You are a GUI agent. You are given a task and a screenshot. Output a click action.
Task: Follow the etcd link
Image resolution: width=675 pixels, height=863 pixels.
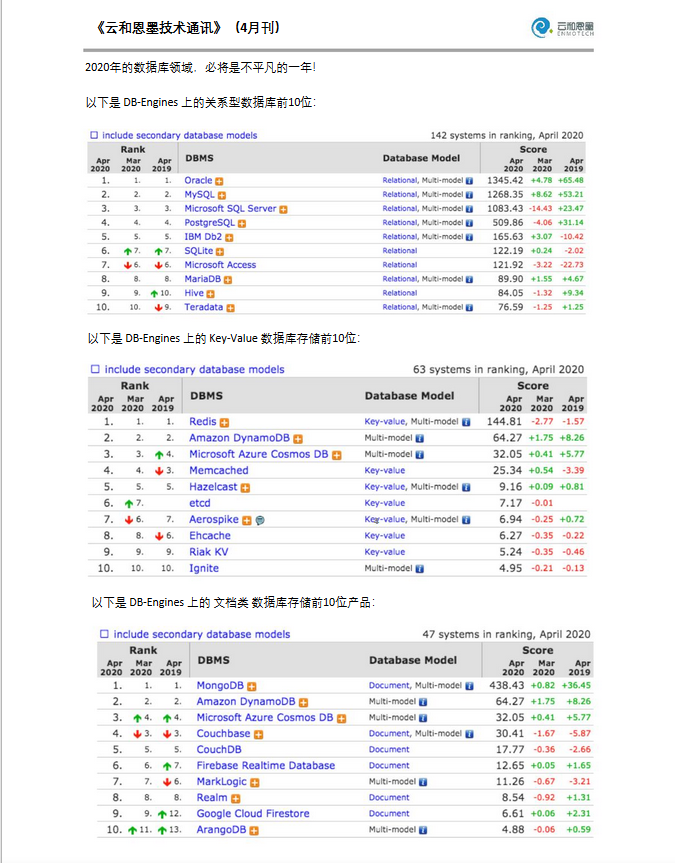200,503
